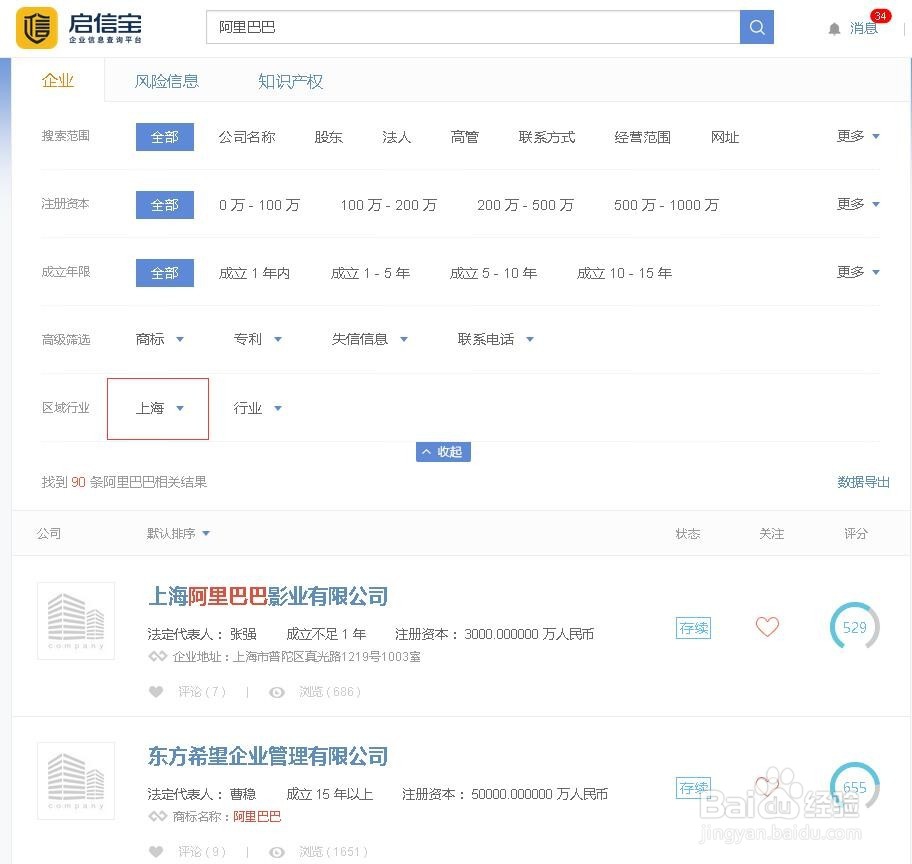Select the 全部 filter under 注册资本
The width and height of the screenshot is (912, 864).
click(x=164, y=204)
